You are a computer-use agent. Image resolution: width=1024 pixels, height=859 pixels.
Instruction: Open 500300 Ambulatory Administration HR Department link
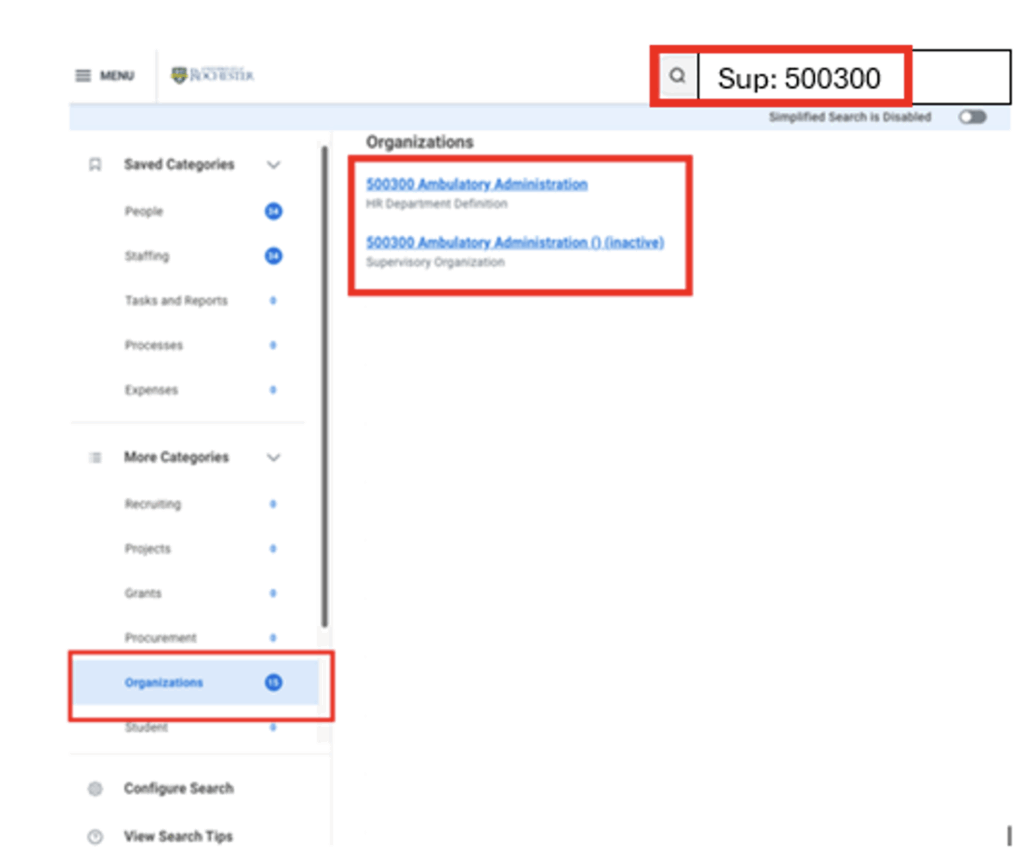[477, 184]
